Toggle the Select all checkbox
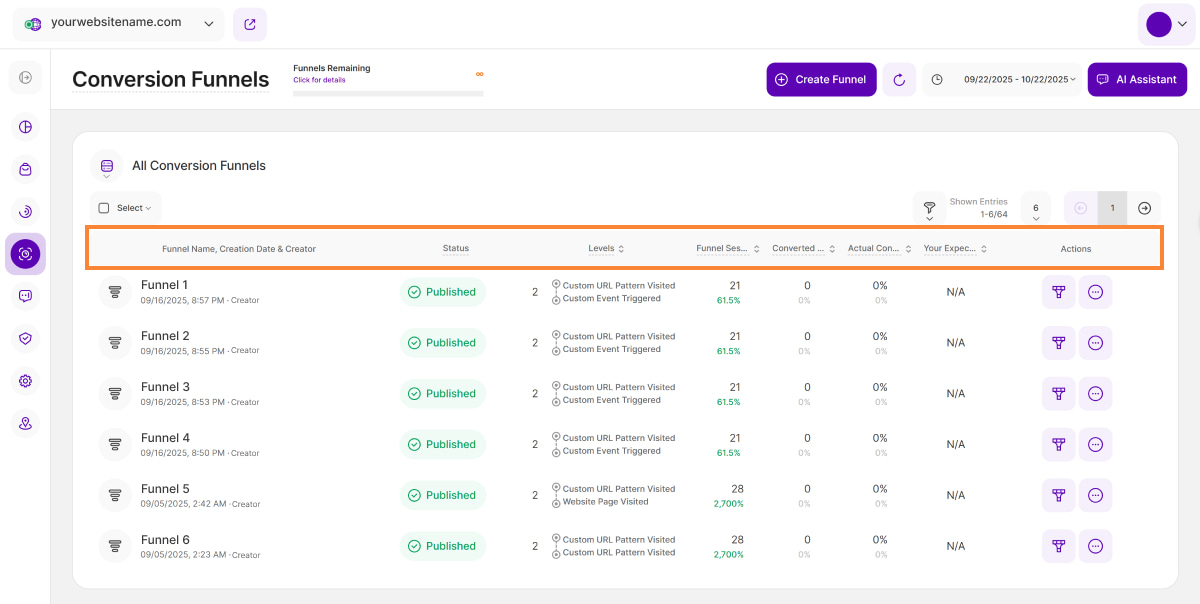Viewport: 1200px width, 604px height. [104, 208]
